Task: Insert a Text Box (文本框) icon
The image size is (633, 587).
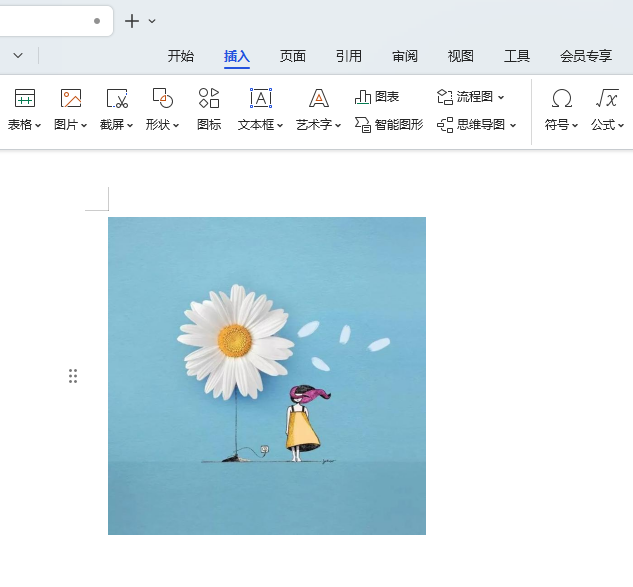Action: (260, 98)
